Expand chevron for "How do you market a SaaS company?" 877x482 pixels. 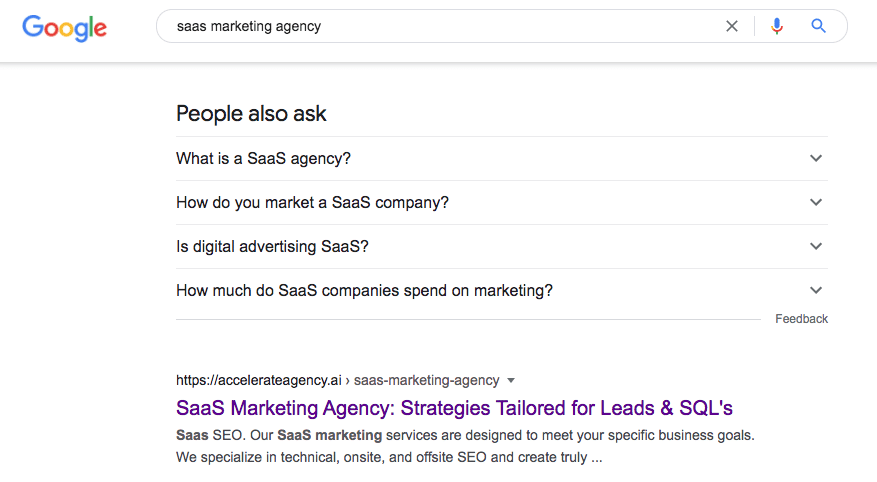tap(816, 202)
